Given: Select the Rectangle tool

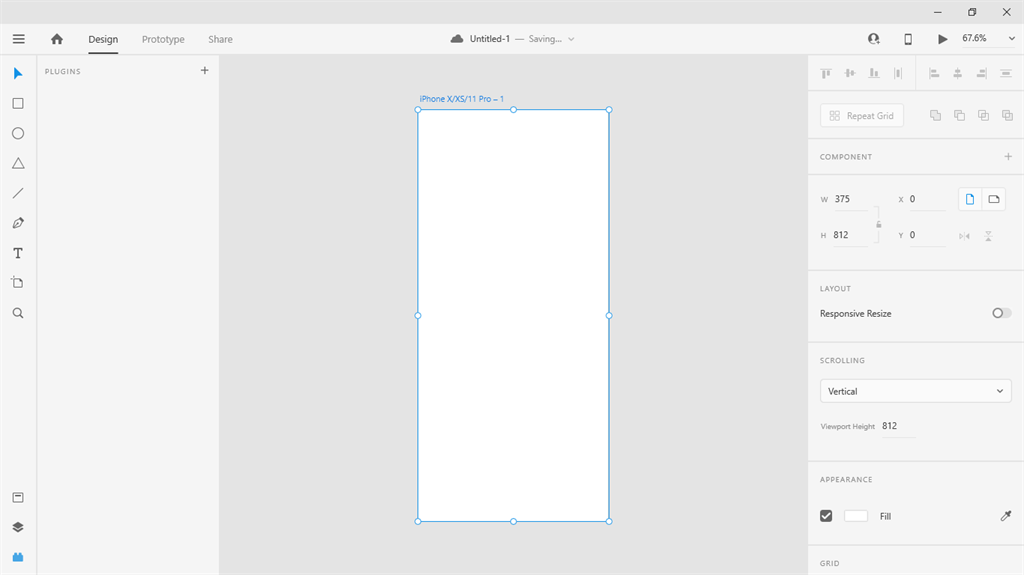Looking at the screenshot, I should 18,103.
